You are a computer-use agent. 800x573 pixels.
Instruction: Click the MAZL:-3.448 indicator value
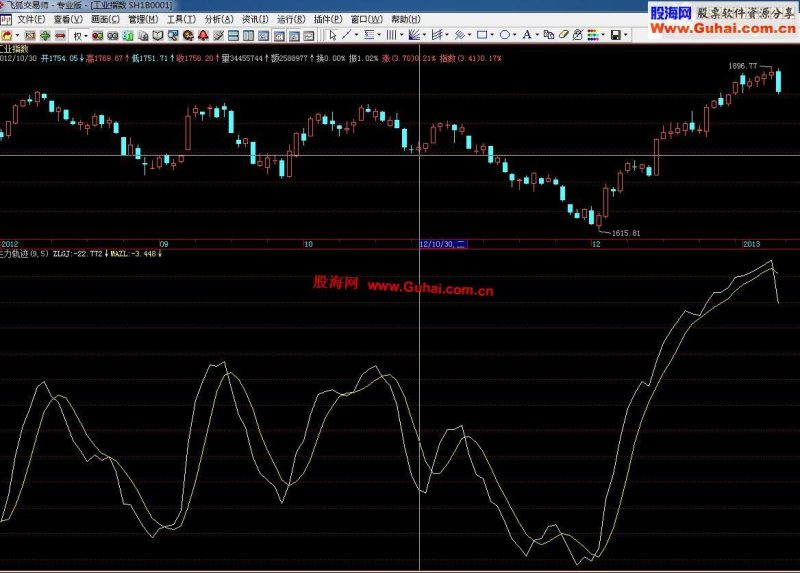133,254
